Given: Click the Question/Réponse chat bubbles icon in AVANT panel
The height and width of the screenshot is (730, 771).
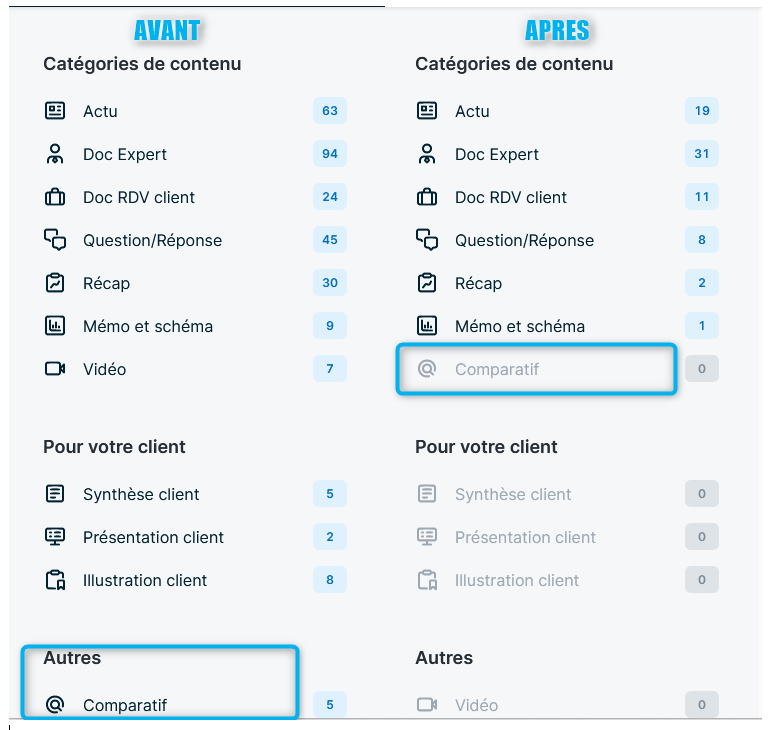Looking at the screenshot, I should pos(55,240).
